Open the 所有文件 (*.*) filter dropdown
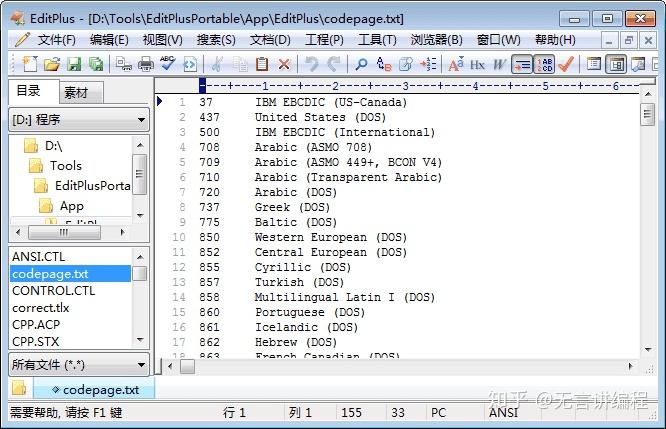 79,364
